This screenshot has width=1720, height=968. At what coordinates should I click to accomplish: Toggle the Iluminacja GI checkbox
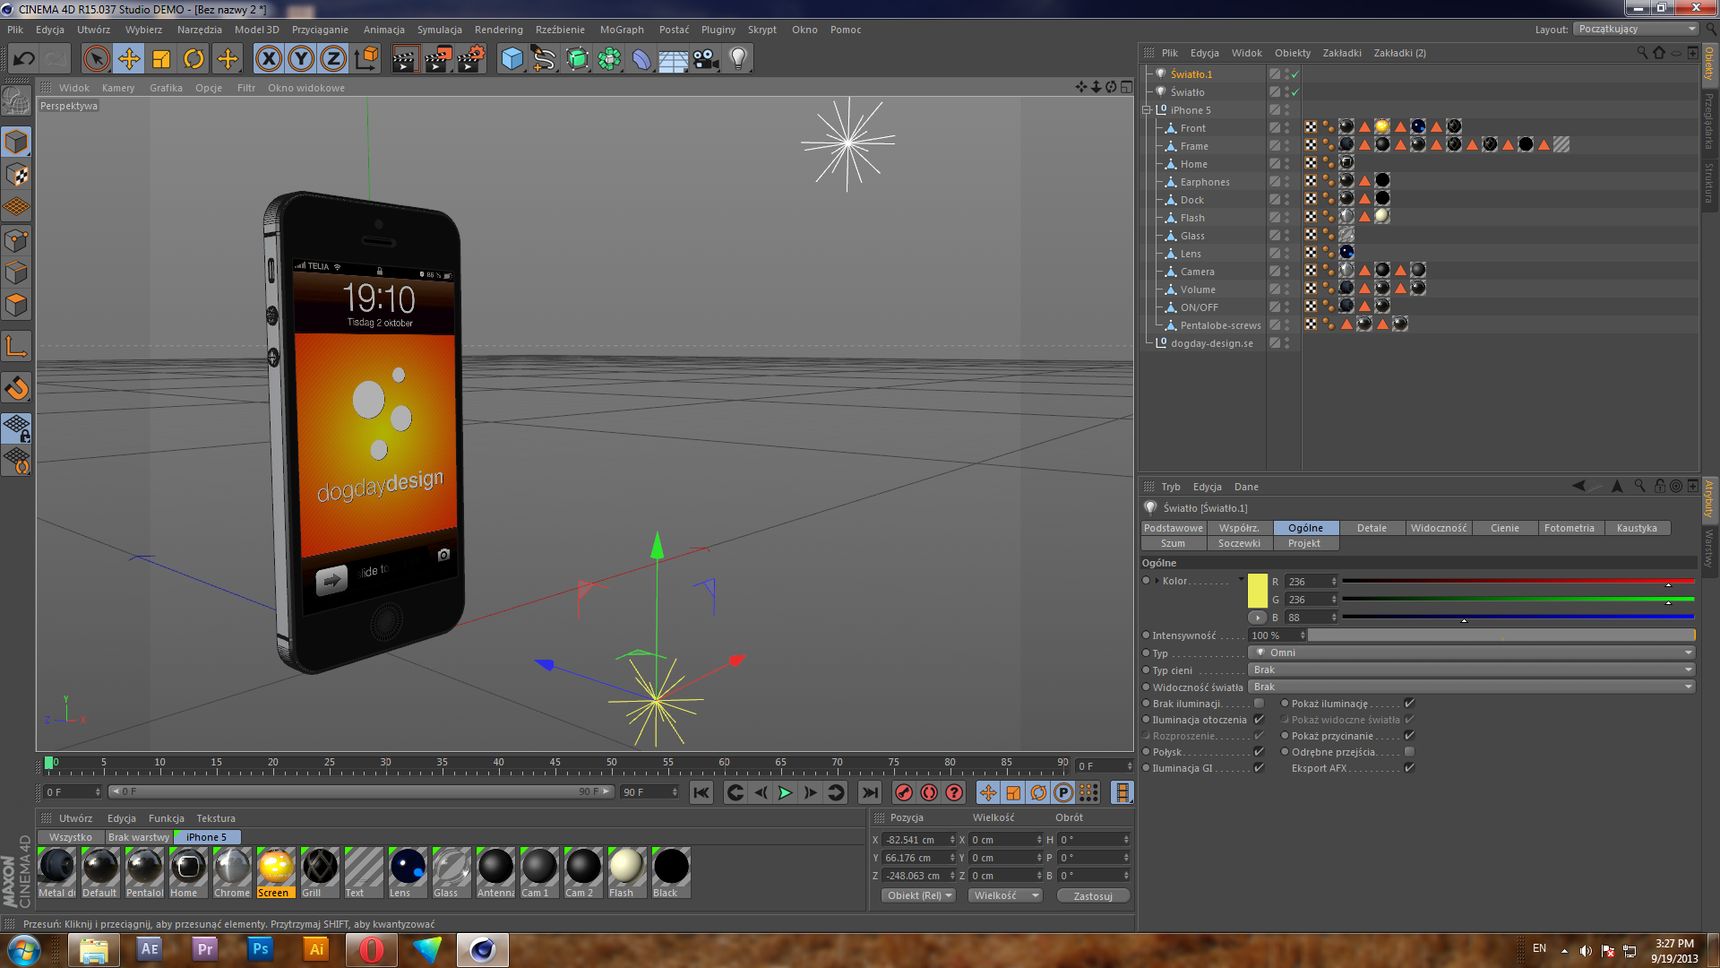click(x=1259, y=767)
